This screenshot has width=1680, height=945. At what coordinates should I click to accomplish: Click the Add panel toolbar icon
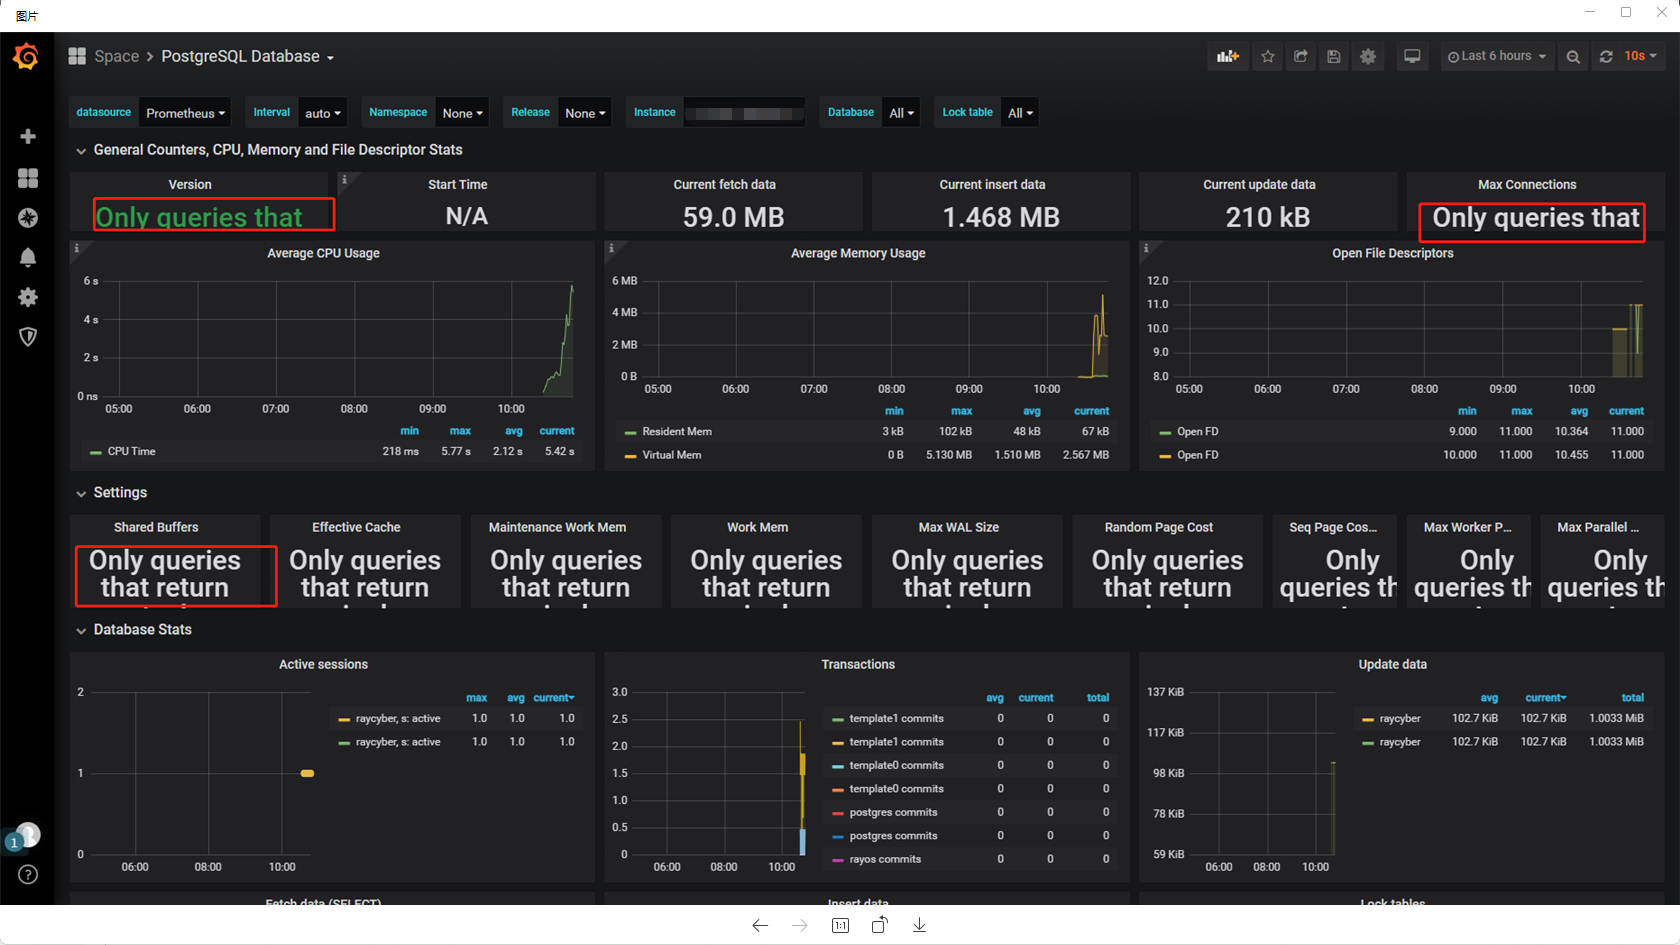pos(1228,57)
